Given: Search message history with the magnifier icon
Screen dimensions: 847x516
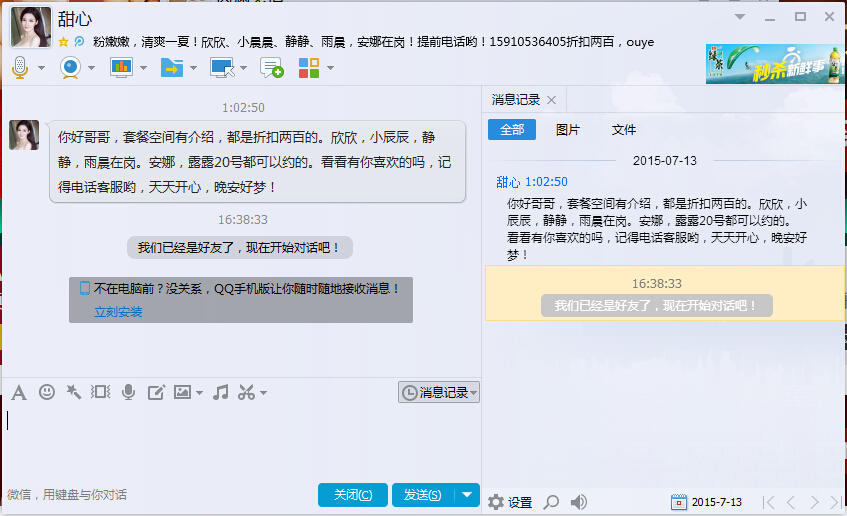Looking at the screenshot, I should (x=551, y=502).
